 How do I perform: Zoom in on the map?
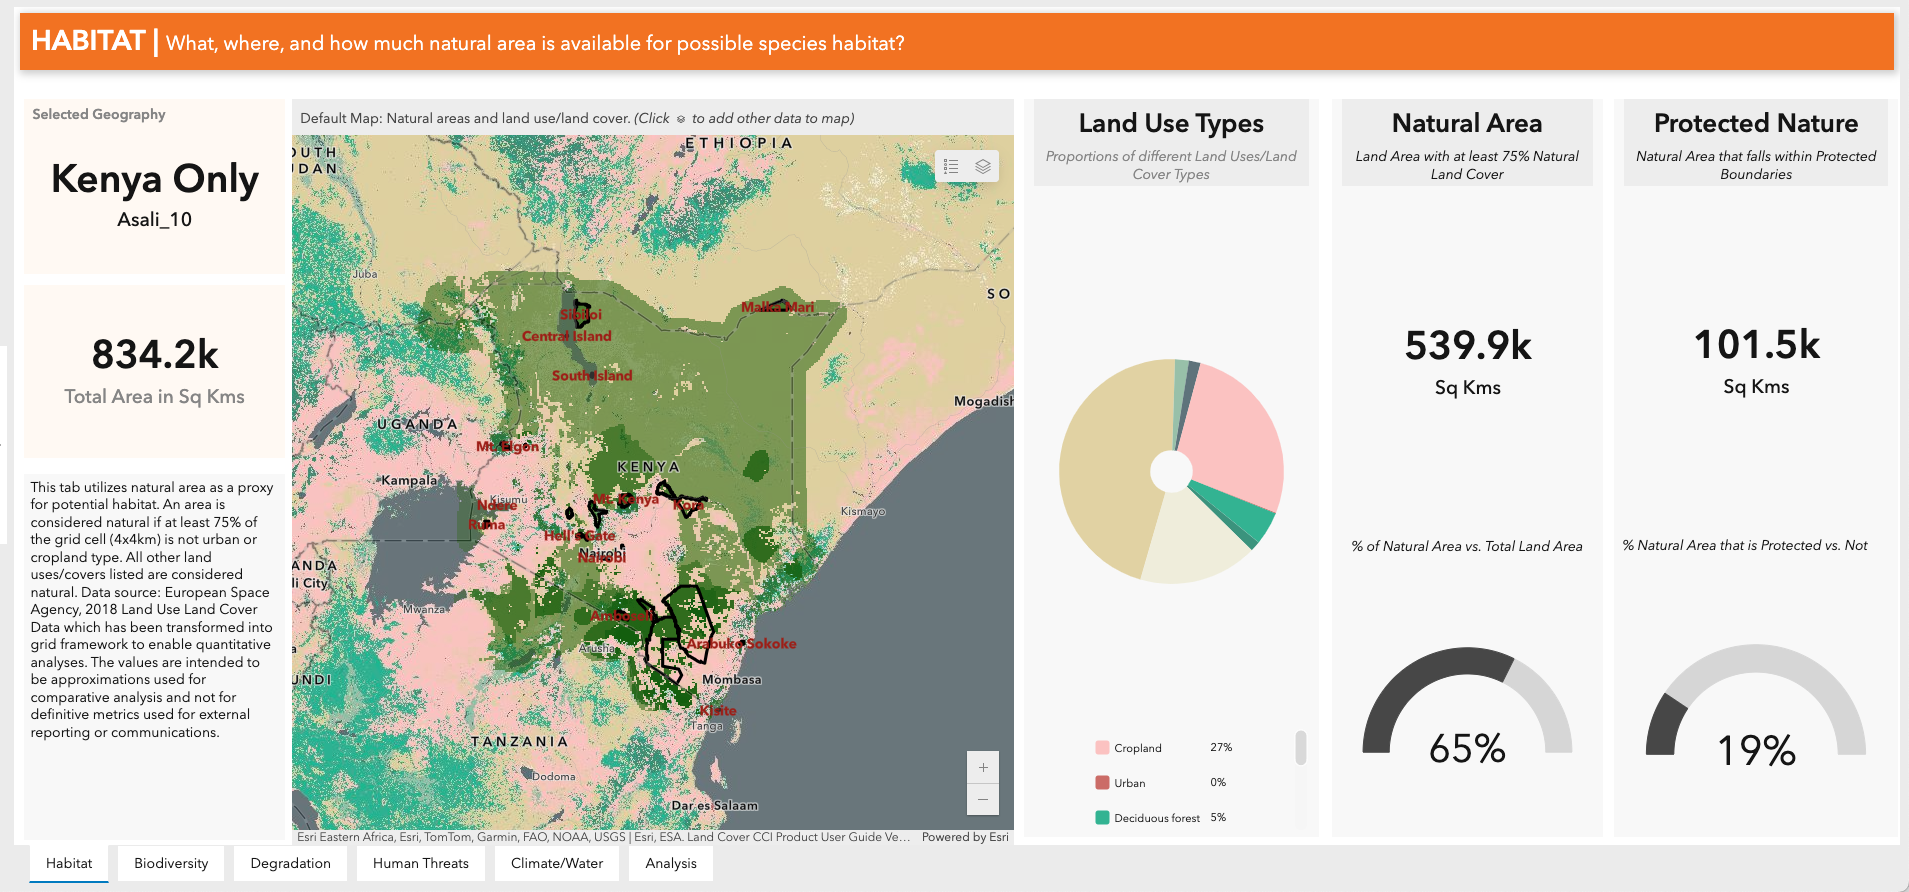(x=983, y=768)
